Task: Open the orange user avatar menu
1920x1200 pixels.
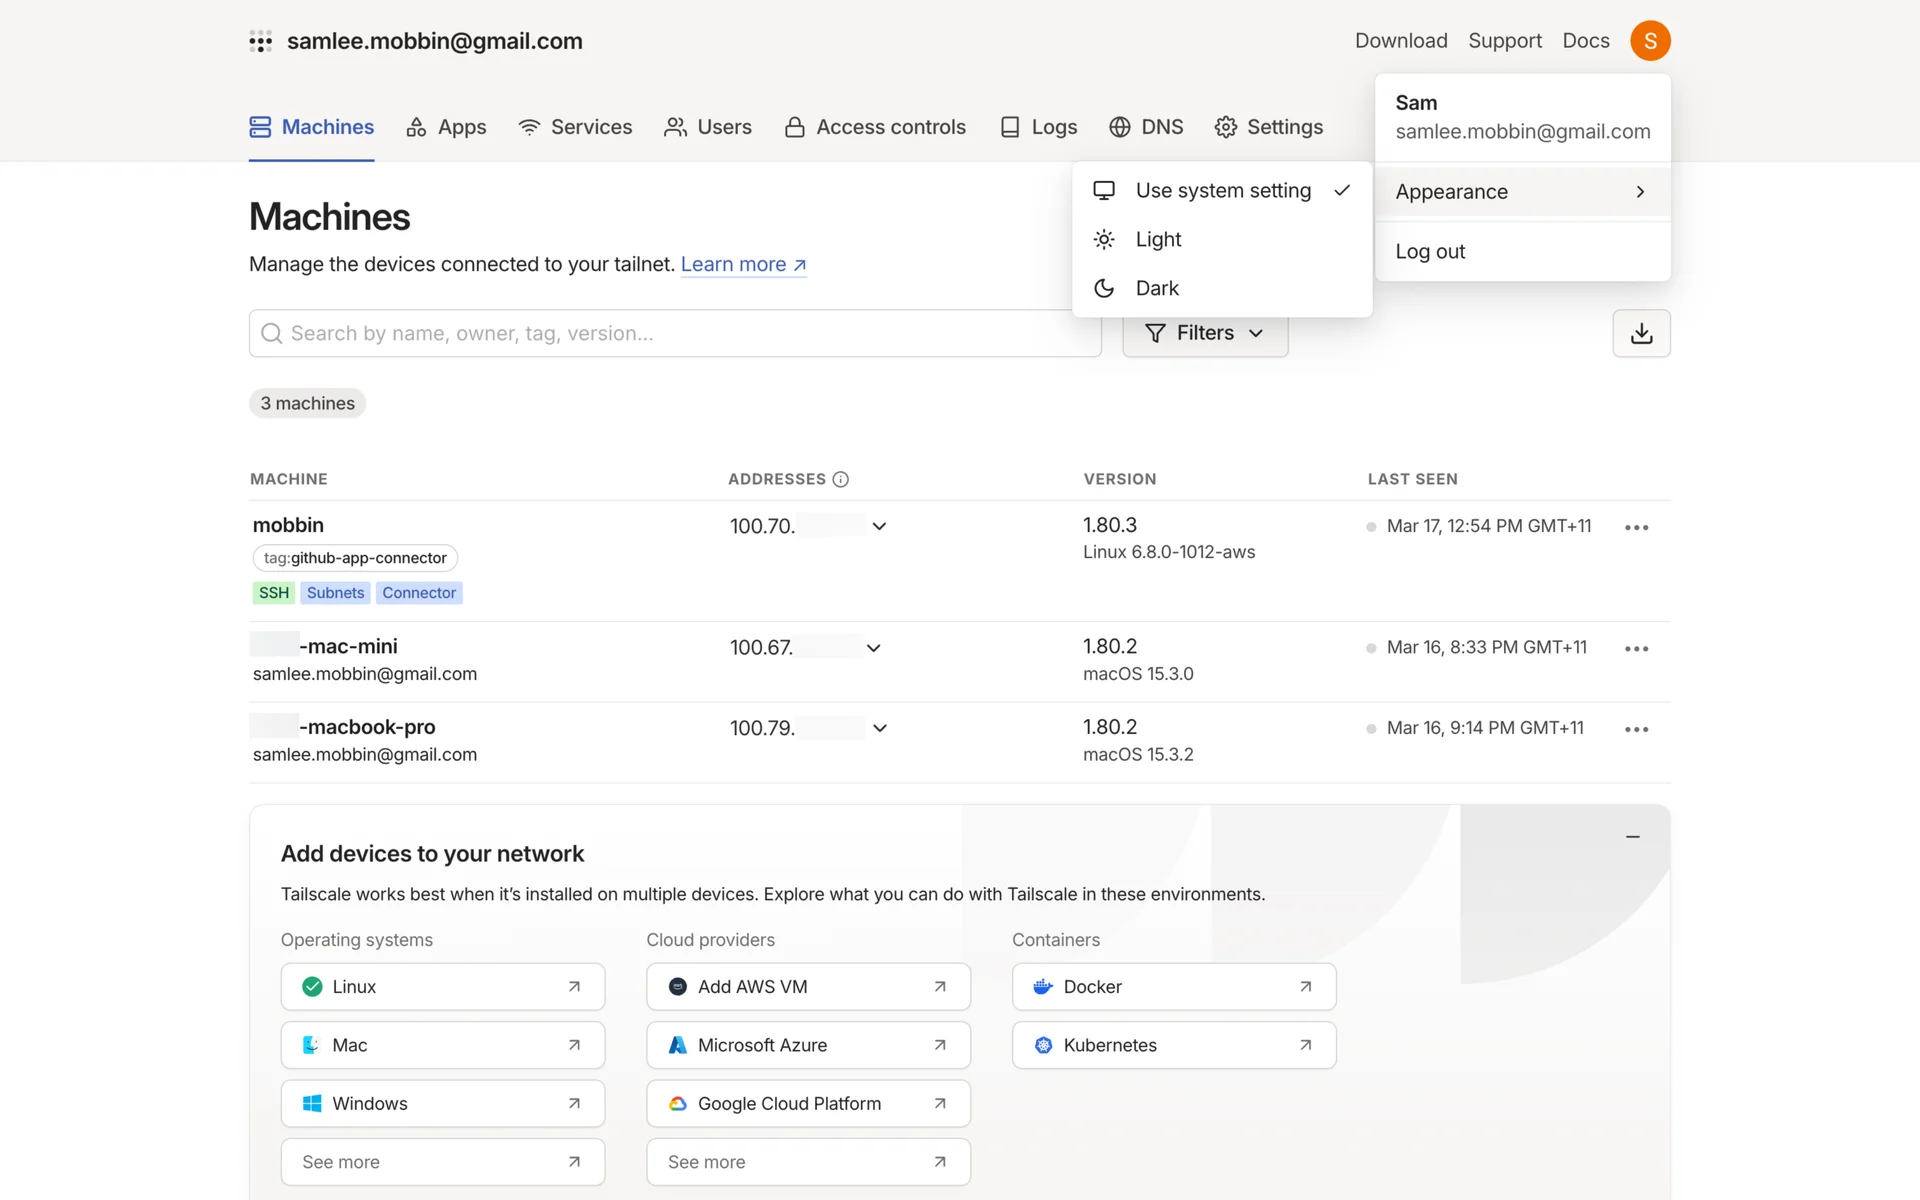Action: tap(1650, 40)
